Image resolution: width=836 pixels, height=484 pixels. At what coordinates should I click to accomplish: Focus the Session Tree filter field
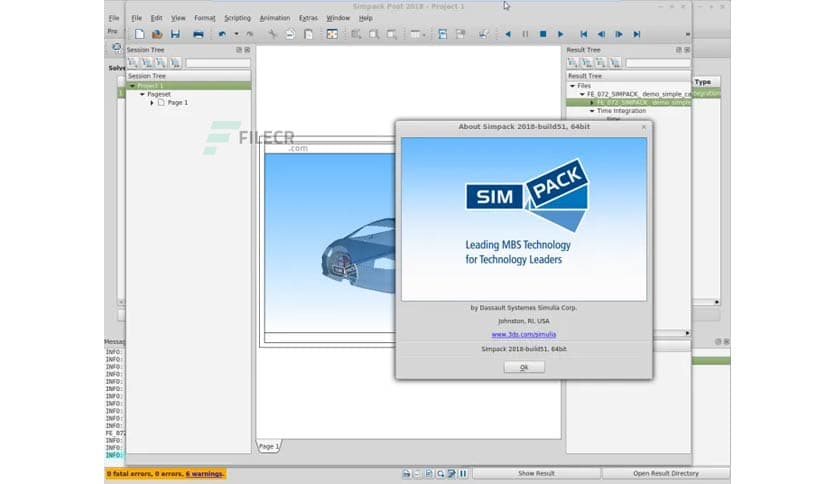218,63
